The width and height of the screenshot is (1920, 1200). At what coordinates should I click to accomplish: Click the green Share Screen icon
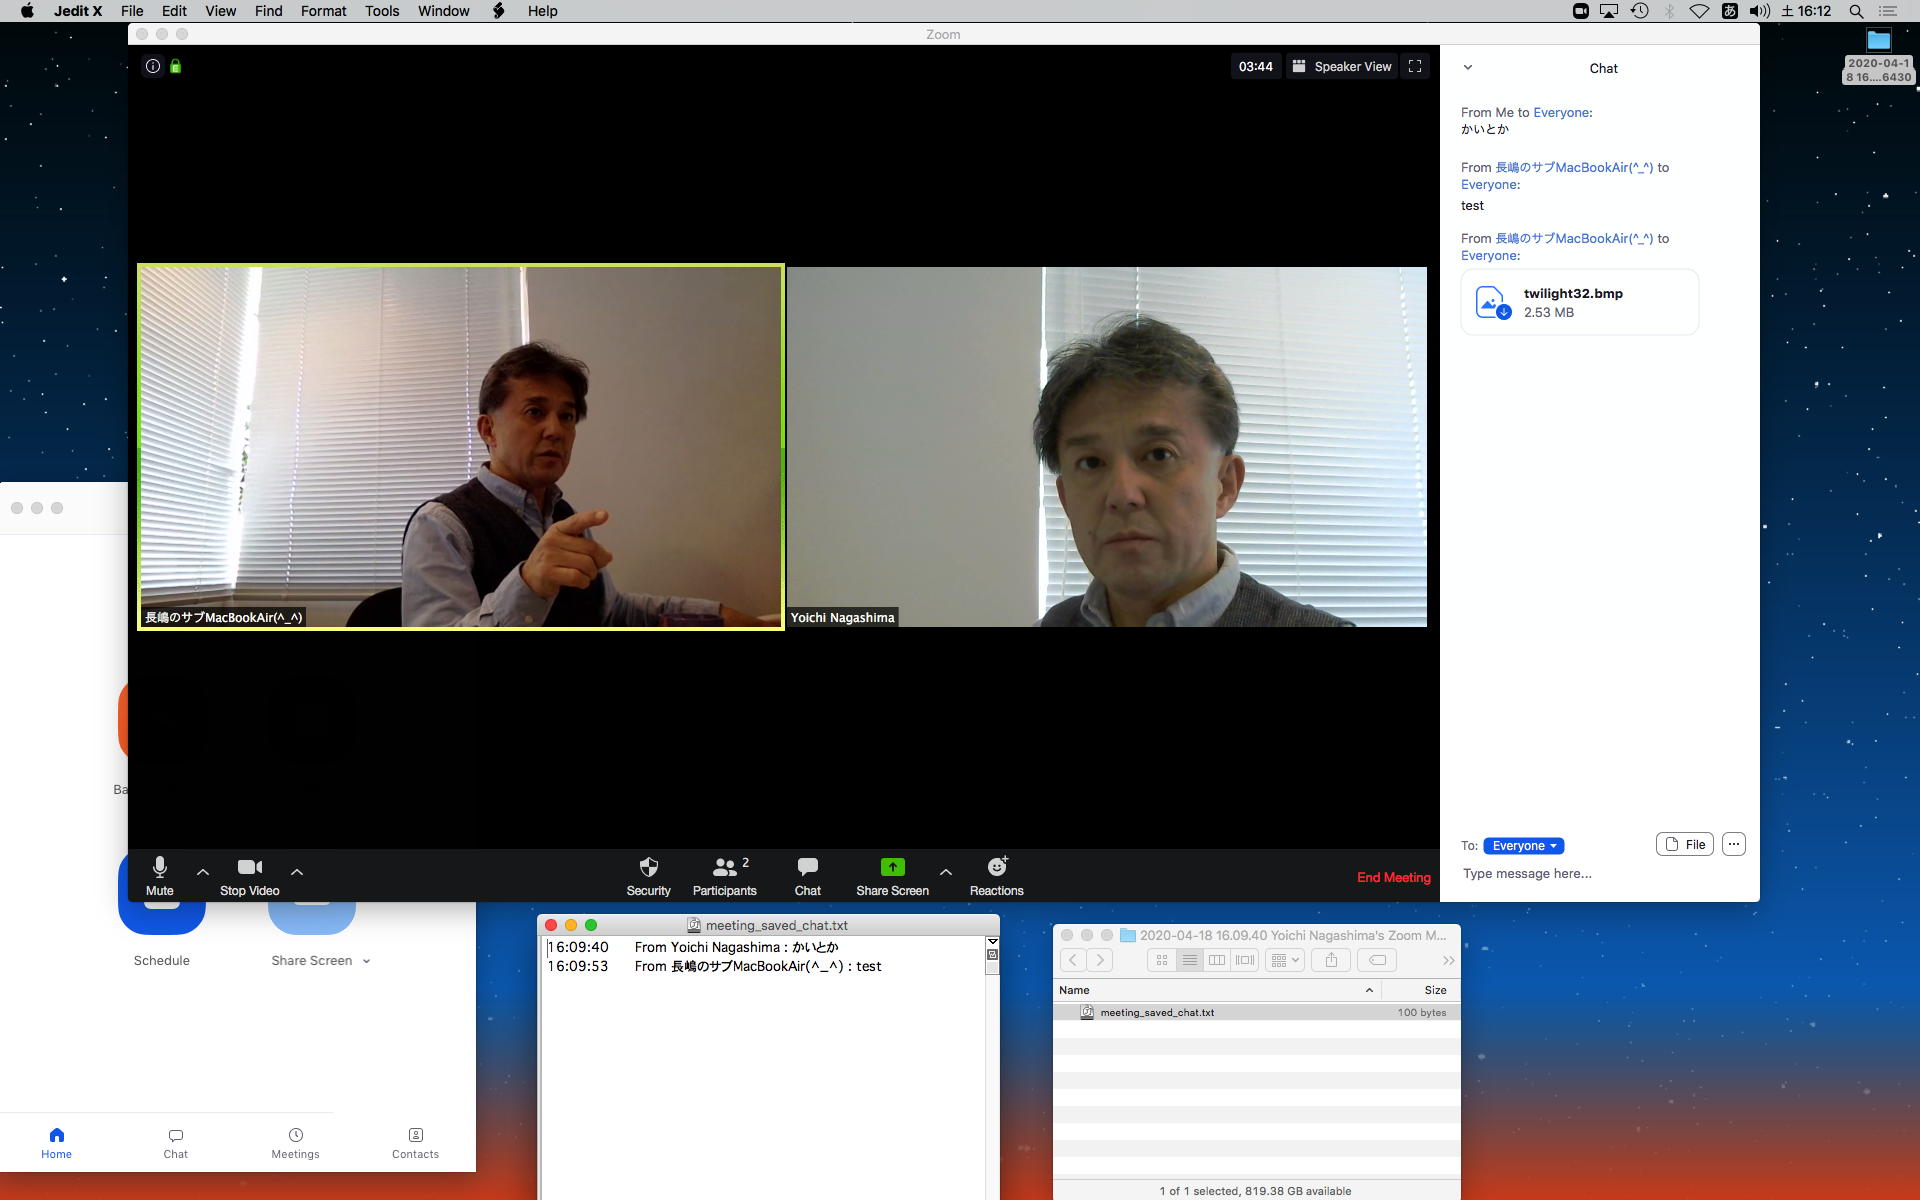[x=892, y=867]
